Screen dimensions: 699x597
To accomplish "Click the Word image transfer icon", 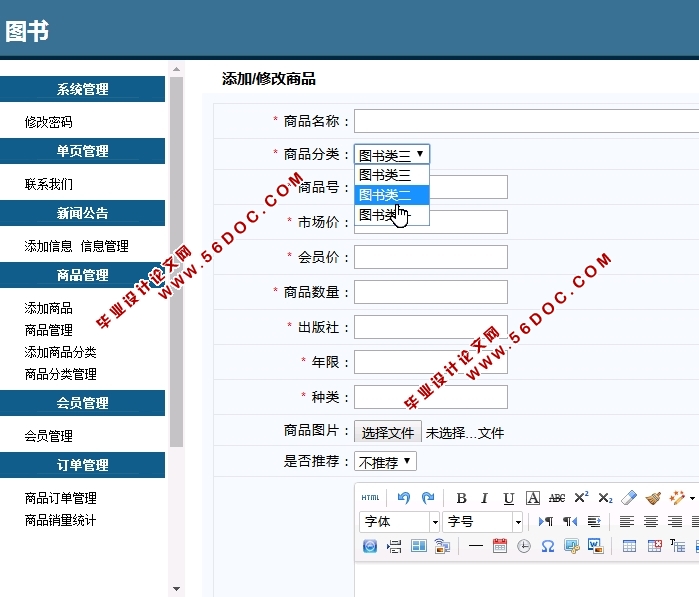I will (596, 546).
